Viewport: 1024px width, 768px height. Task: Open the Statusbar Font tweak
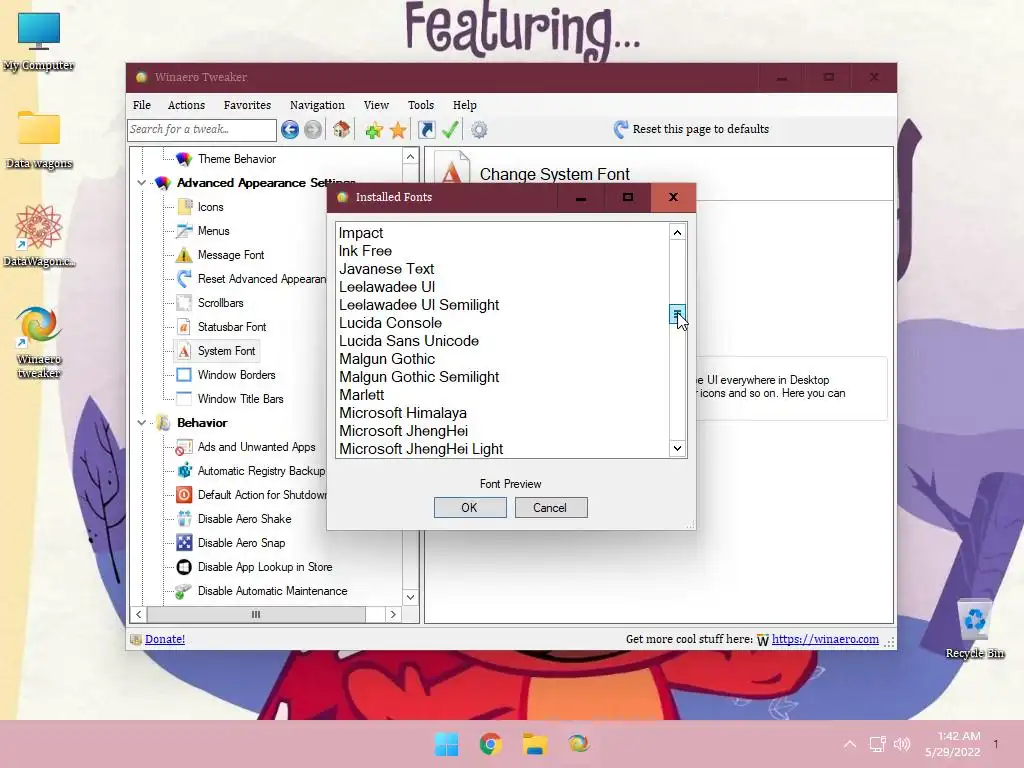pos(232,327)
